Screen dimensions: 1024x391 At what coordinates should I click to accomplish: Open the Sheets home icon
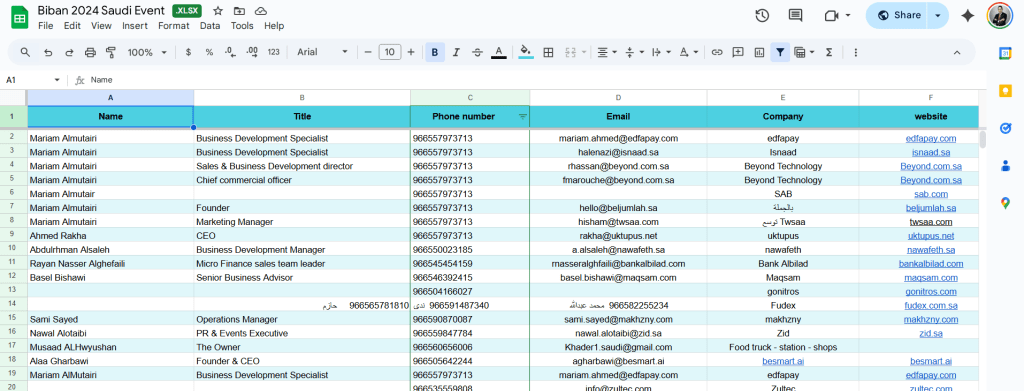point(20,17)
